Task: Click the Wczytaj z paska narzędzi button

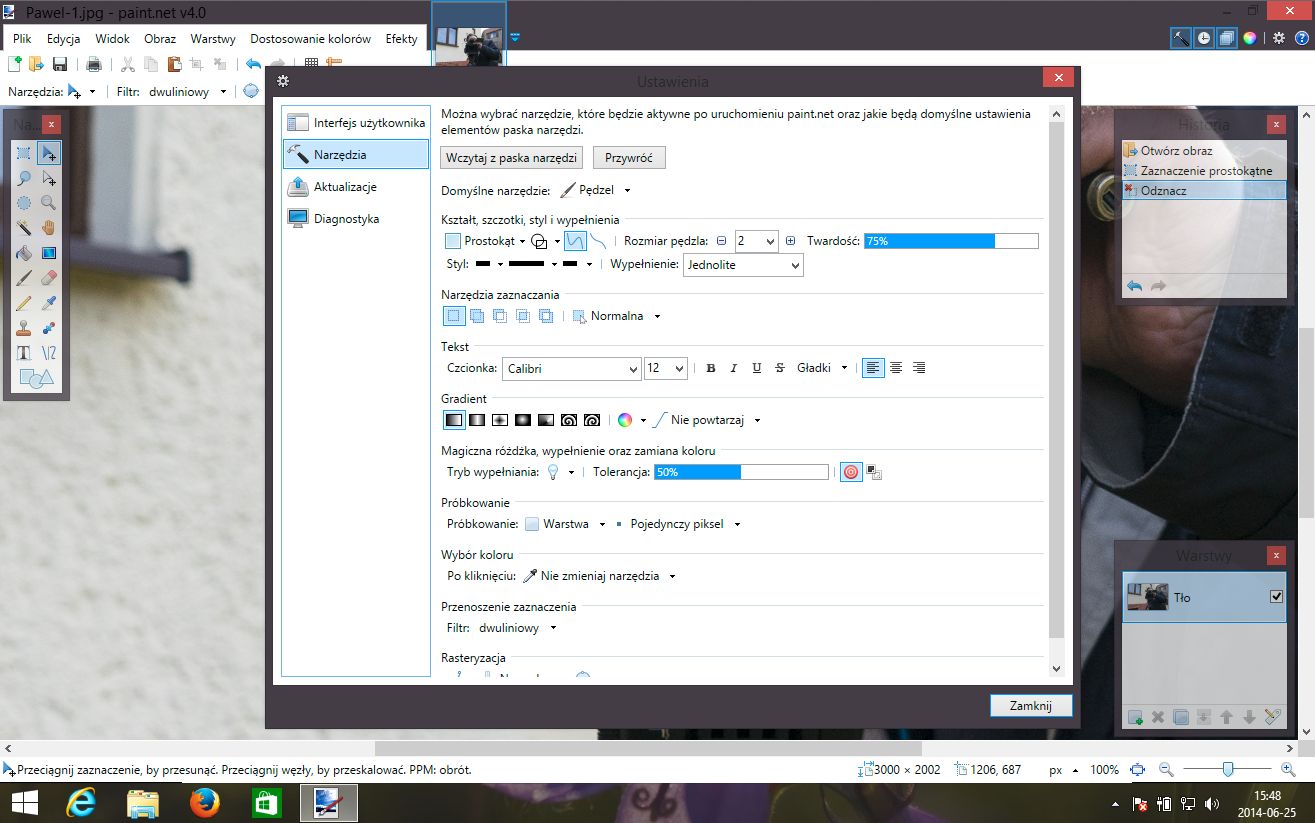Action: click(512, 158)
